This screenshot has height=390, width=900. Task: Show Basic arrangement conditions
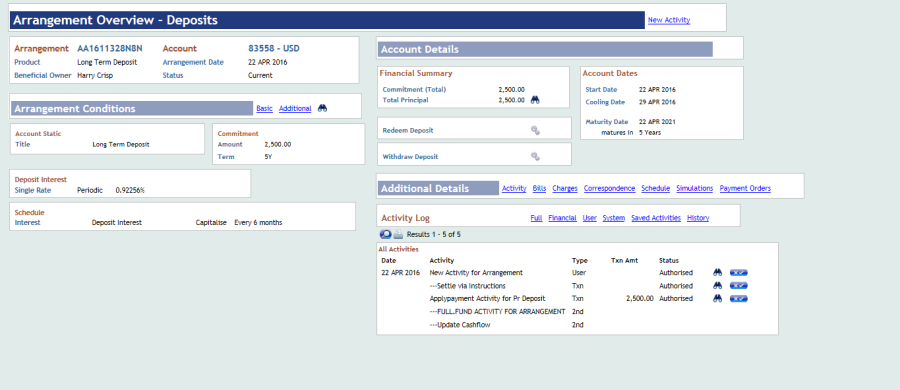(264, 108)
